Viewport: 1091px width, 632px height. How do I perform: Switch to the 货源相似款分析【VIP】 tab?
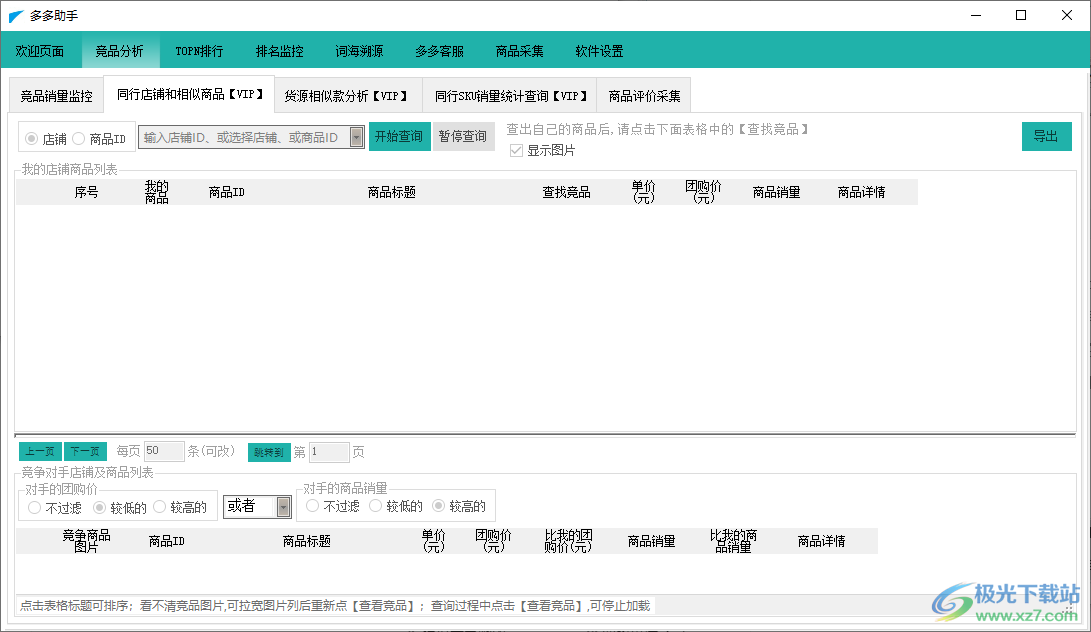tap(348, 94)
